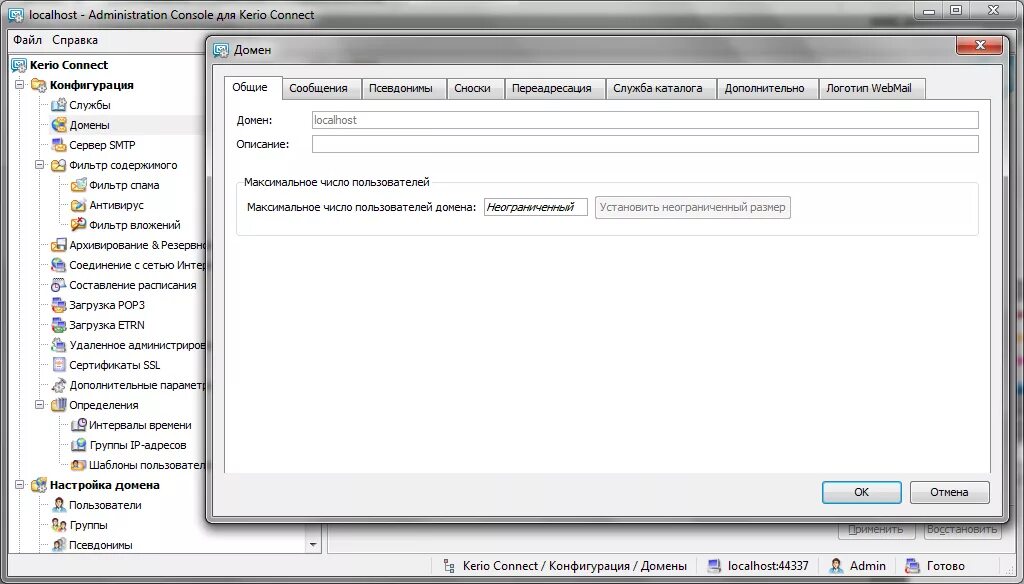Click the Домен dialog title icon
The width and height of the screenshot is (1024, 584).
click(221, 50)
